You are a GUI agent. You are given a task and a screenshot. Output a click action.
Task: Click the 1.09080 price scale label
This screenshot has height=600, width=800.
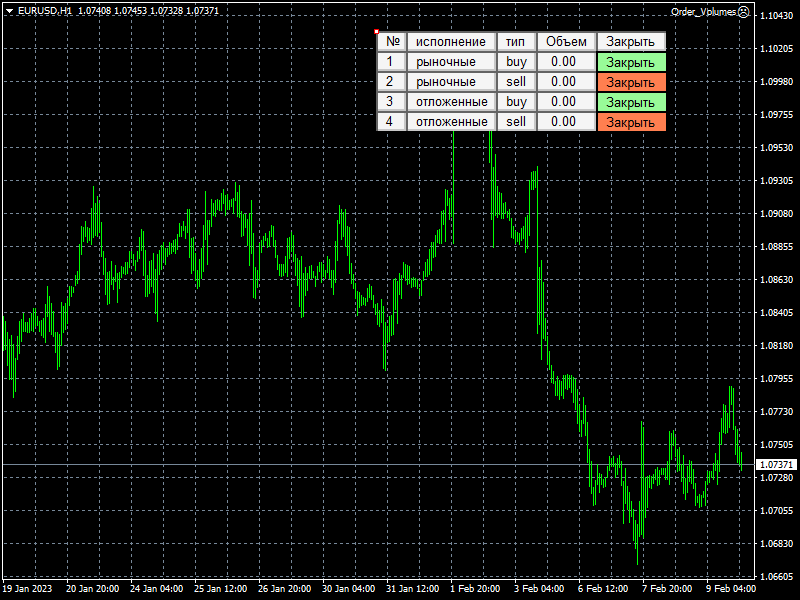coord(777,214)
